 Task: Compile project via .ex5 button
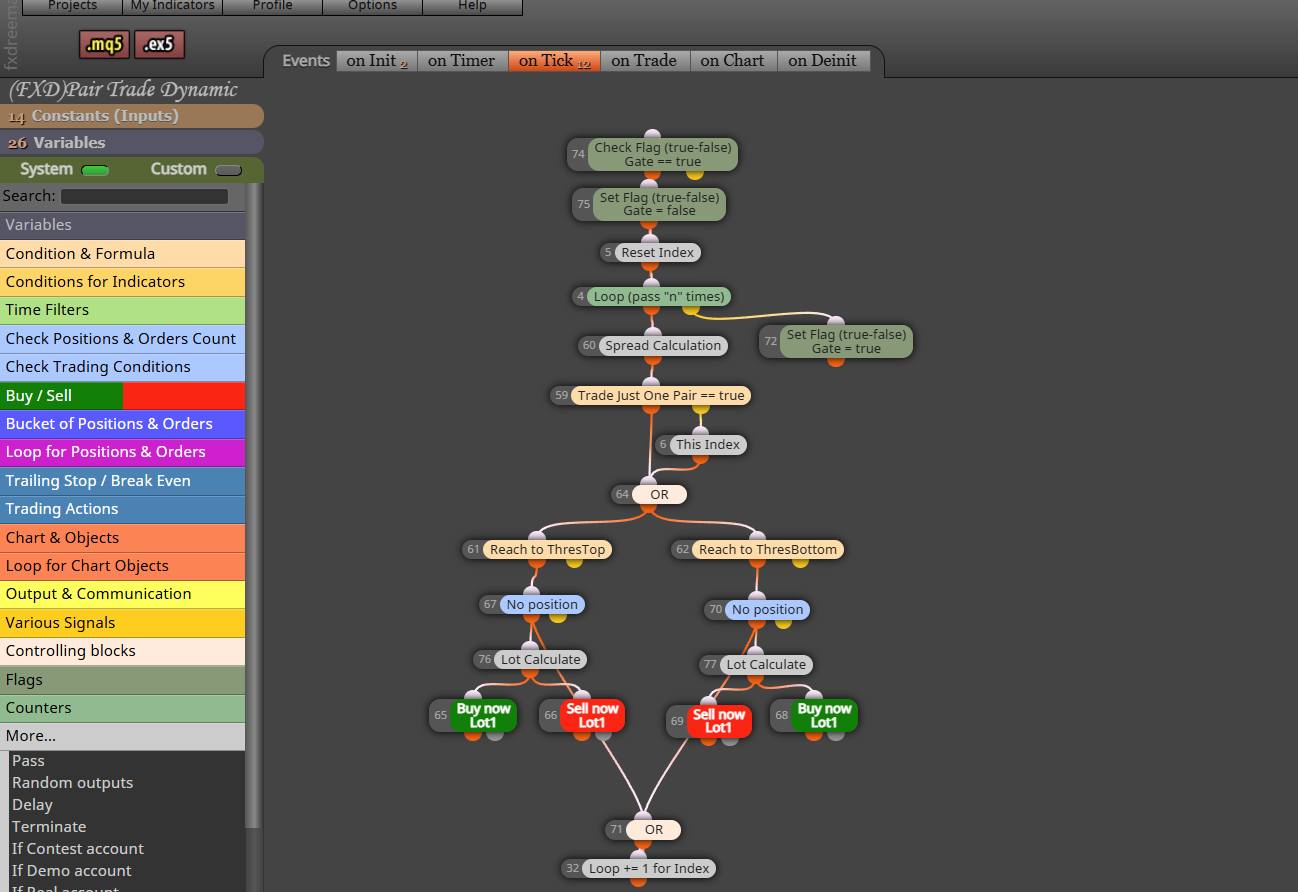159,45
